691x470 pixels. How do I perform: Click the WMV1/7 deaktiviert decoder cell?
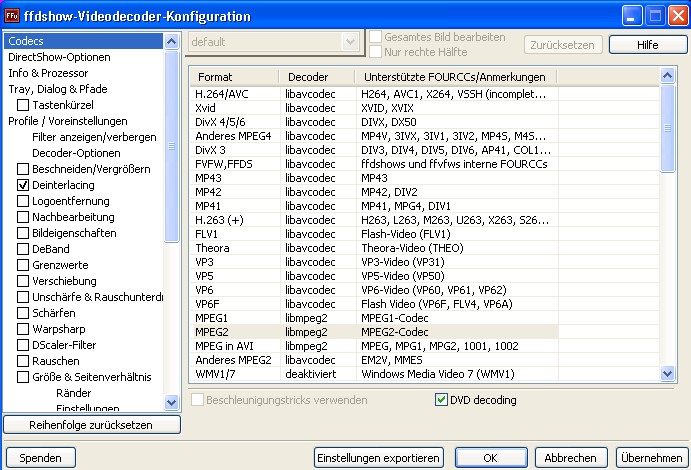click(x=310, y=373)
